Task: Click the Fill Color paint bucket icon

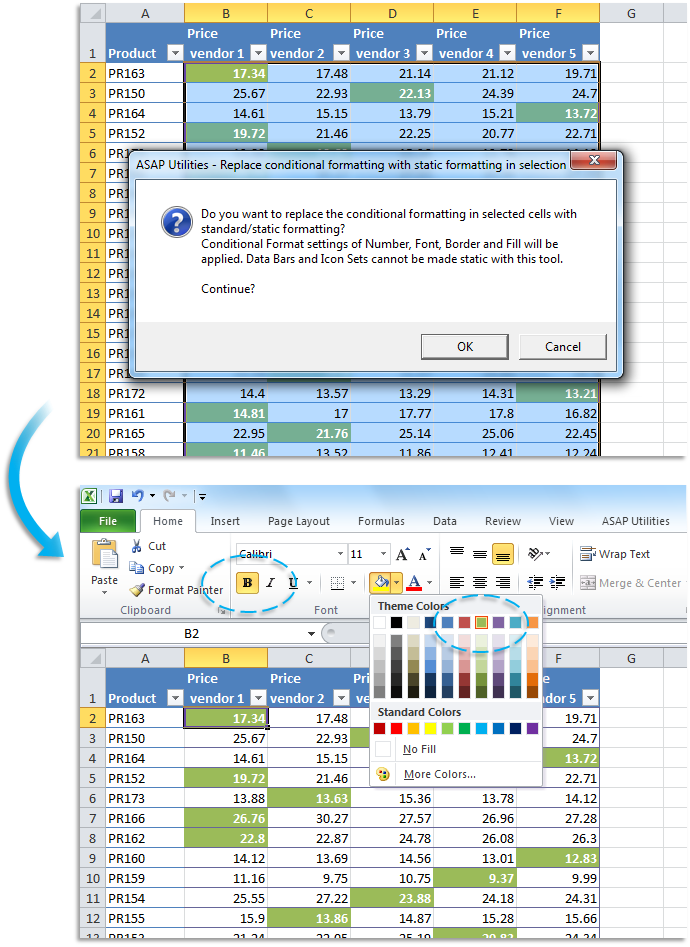Action: click(381, 583)
